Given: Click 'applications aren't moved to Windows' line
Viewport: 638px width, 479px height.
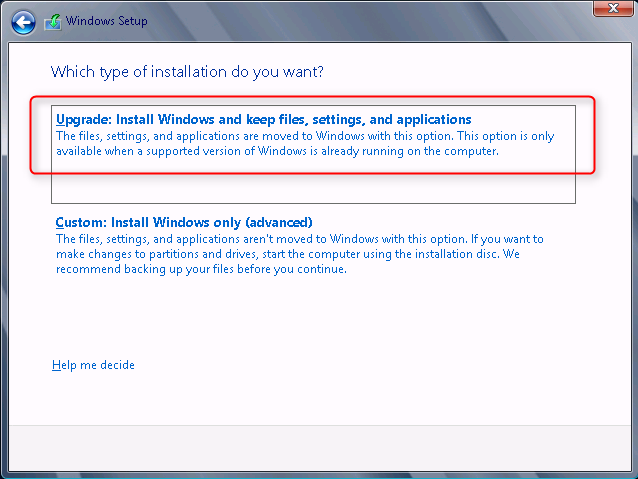Looking at the screenshot, I should click(299, 239).
